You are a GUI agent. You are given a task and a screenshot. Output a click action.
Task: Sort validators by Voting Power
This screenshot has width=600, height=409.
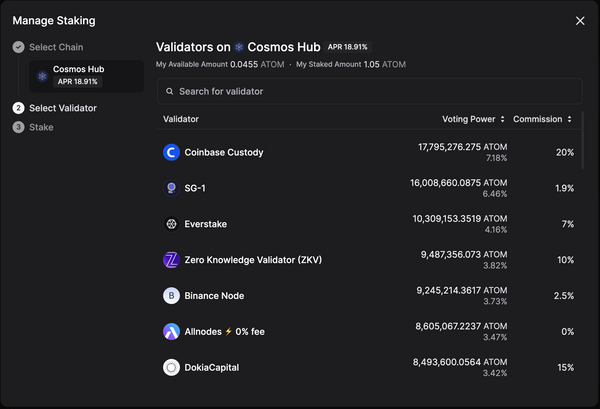[x=473, y=119]
